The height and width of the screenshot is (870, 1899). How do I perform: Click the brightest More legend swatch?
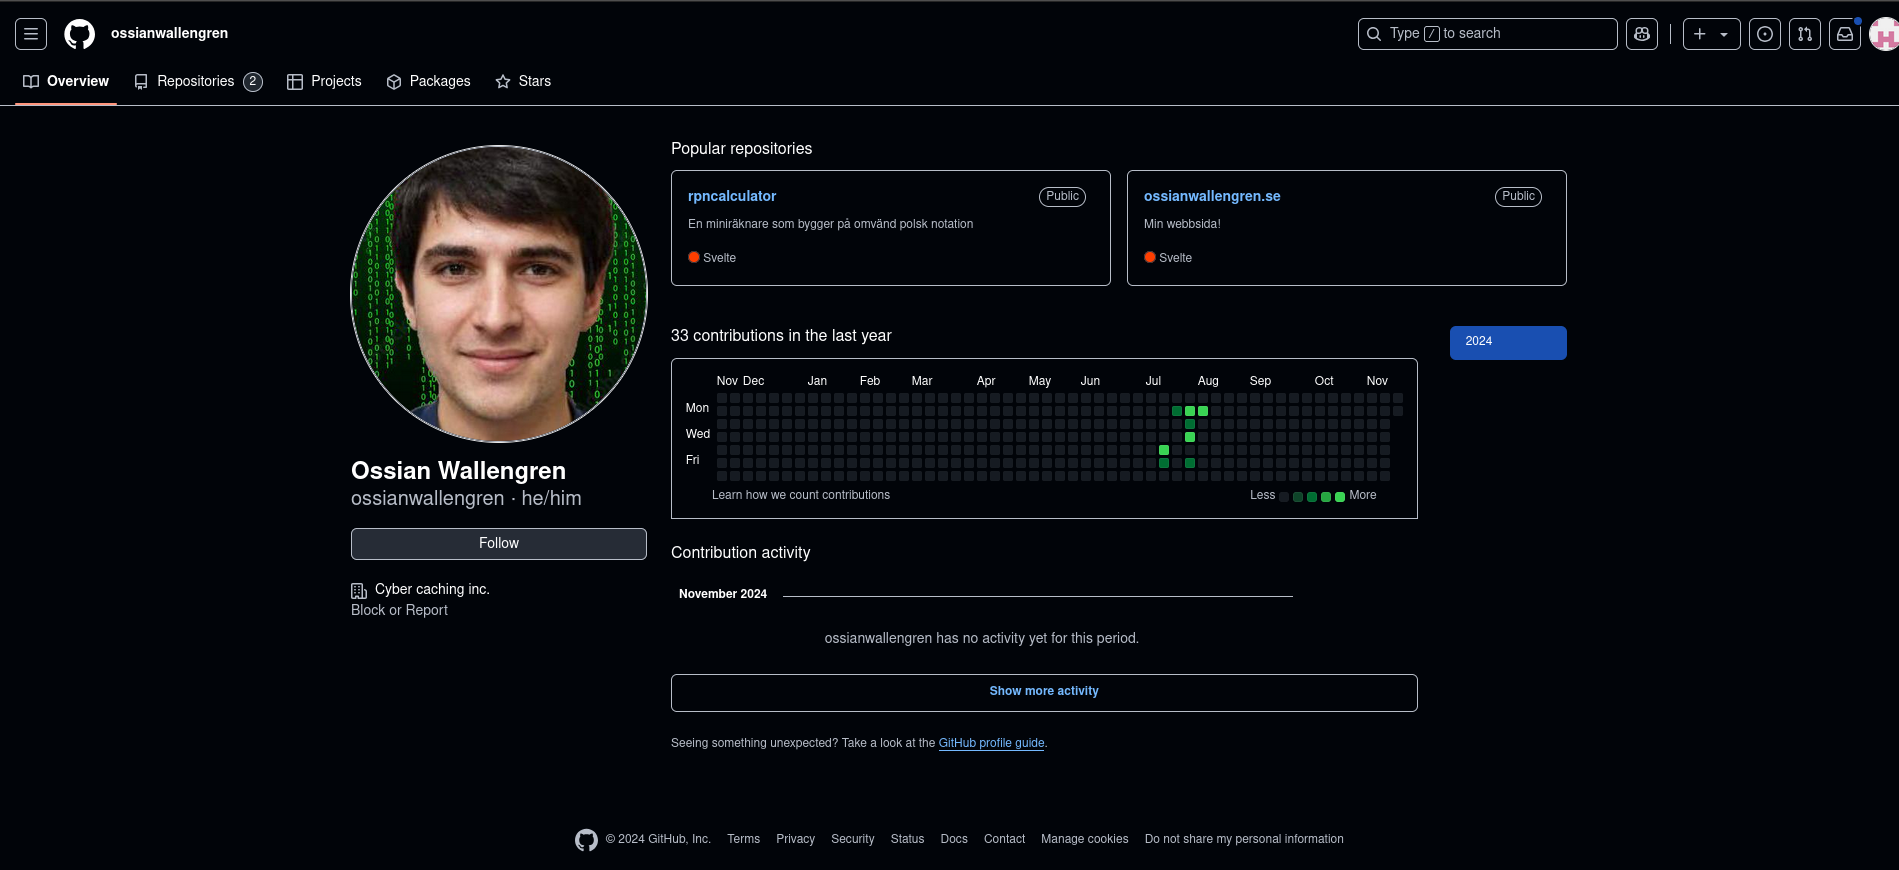pyautogui.click(x=1340, y=497)
